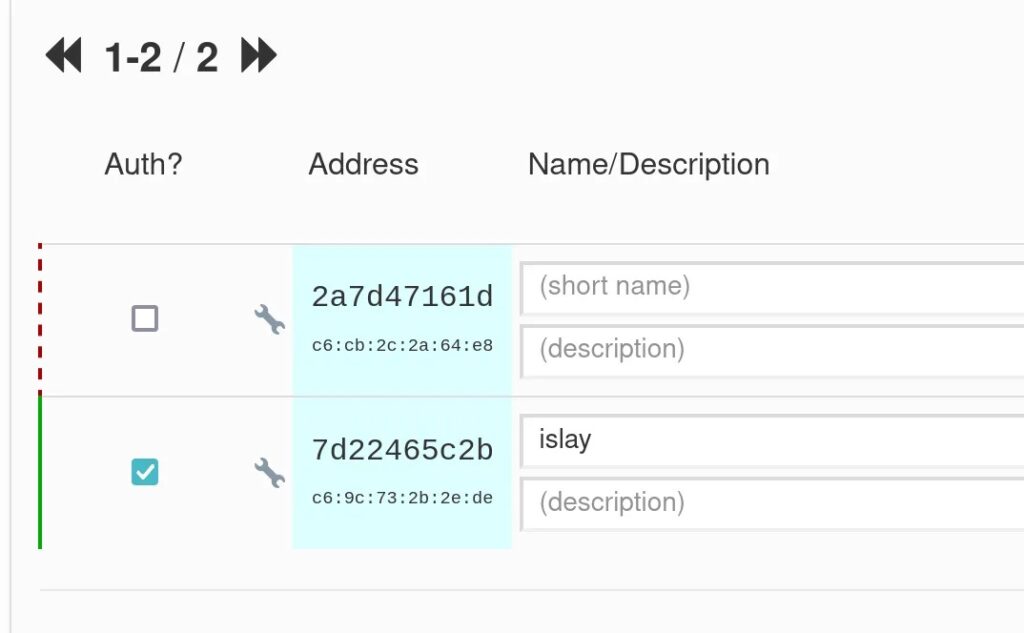1024x633 pixels.
Task: Go to next page of members
Action: [x=259, y=57]
